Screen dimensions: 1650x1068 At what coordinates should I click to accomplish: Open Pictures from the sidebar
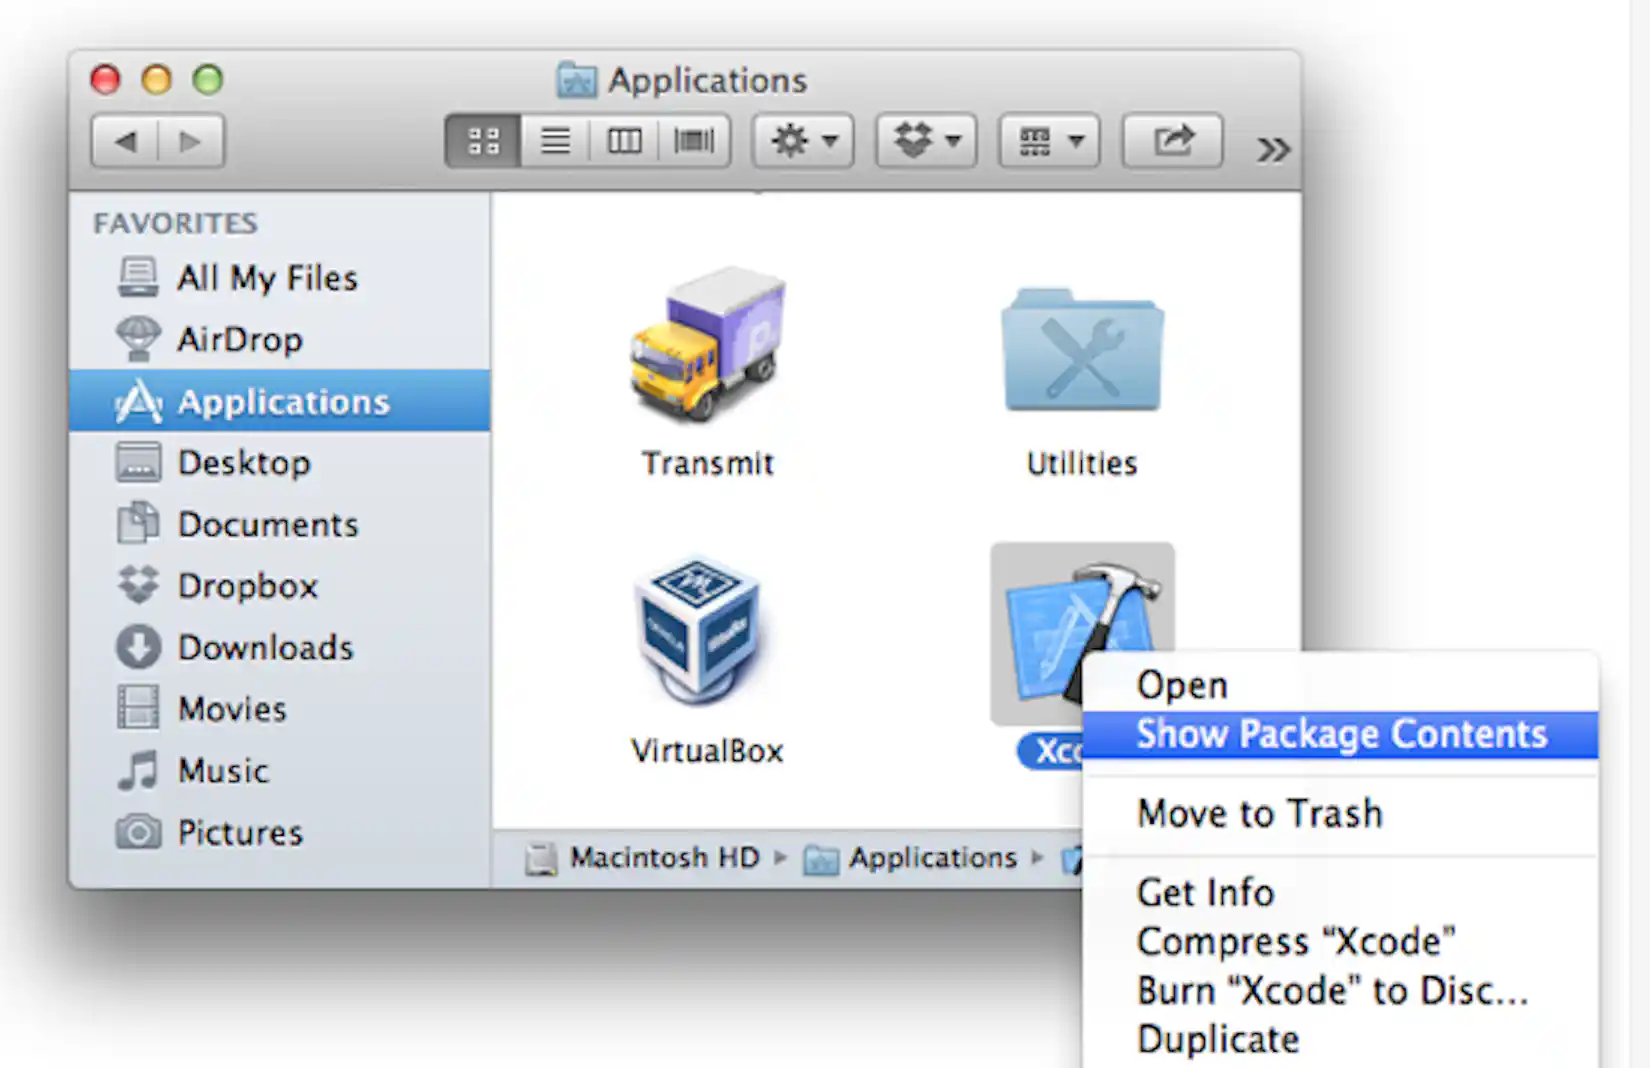point(280,832)
